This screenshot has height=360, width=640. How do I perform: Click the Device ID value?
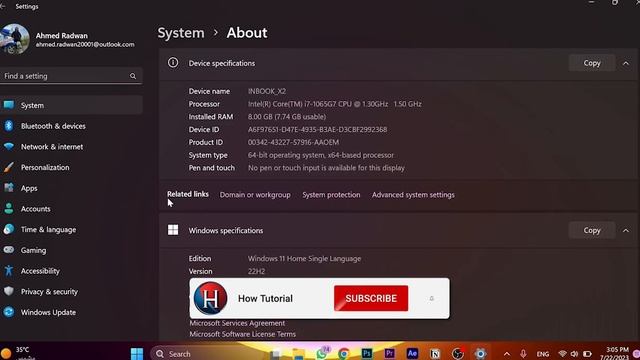tap(317, 129)
